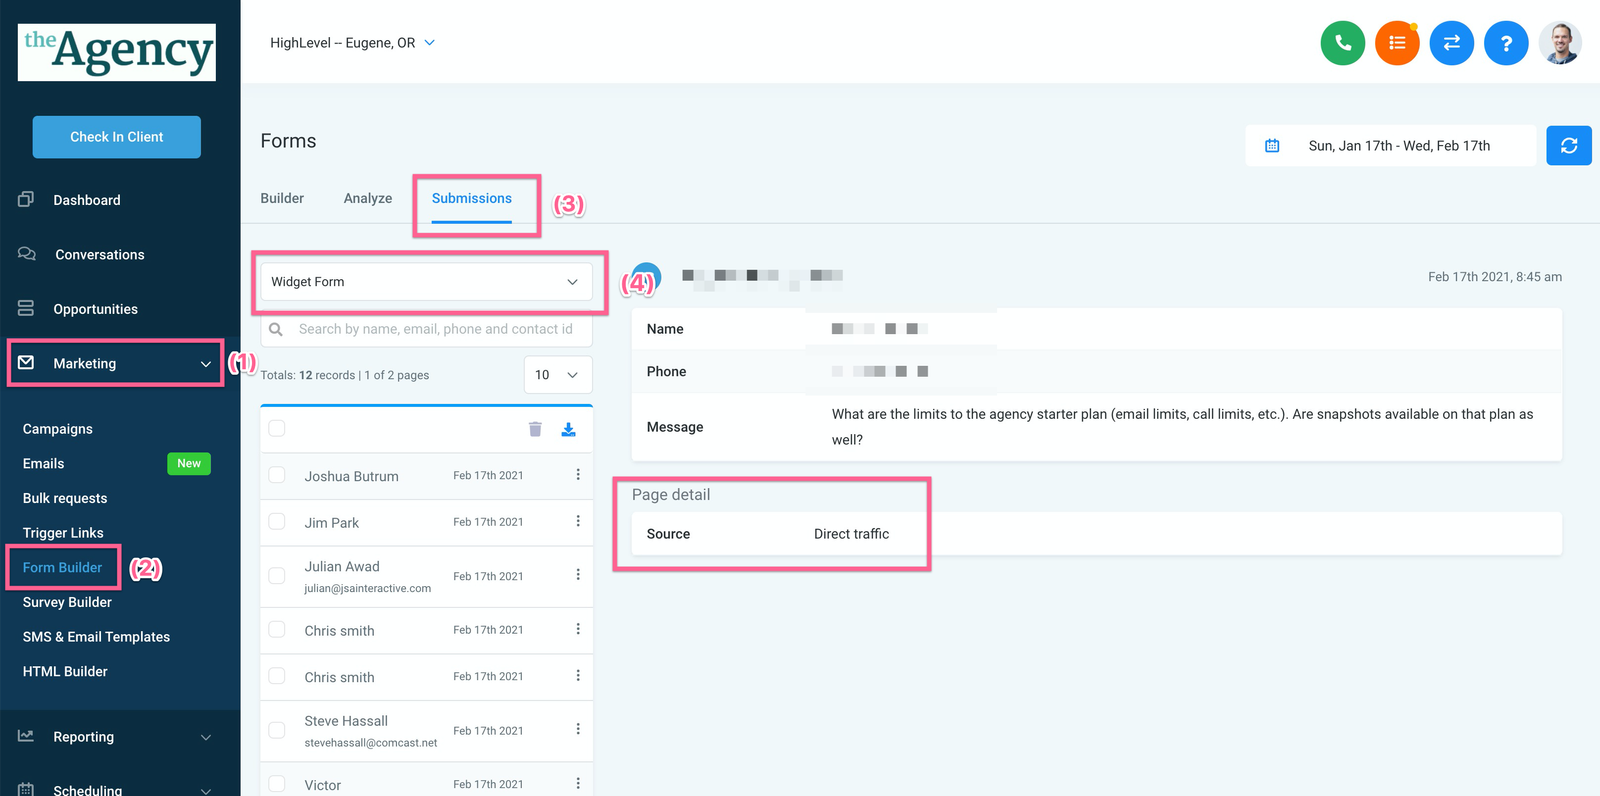
Task: Tick the select-all checkbox in list header
Action: 277,429
